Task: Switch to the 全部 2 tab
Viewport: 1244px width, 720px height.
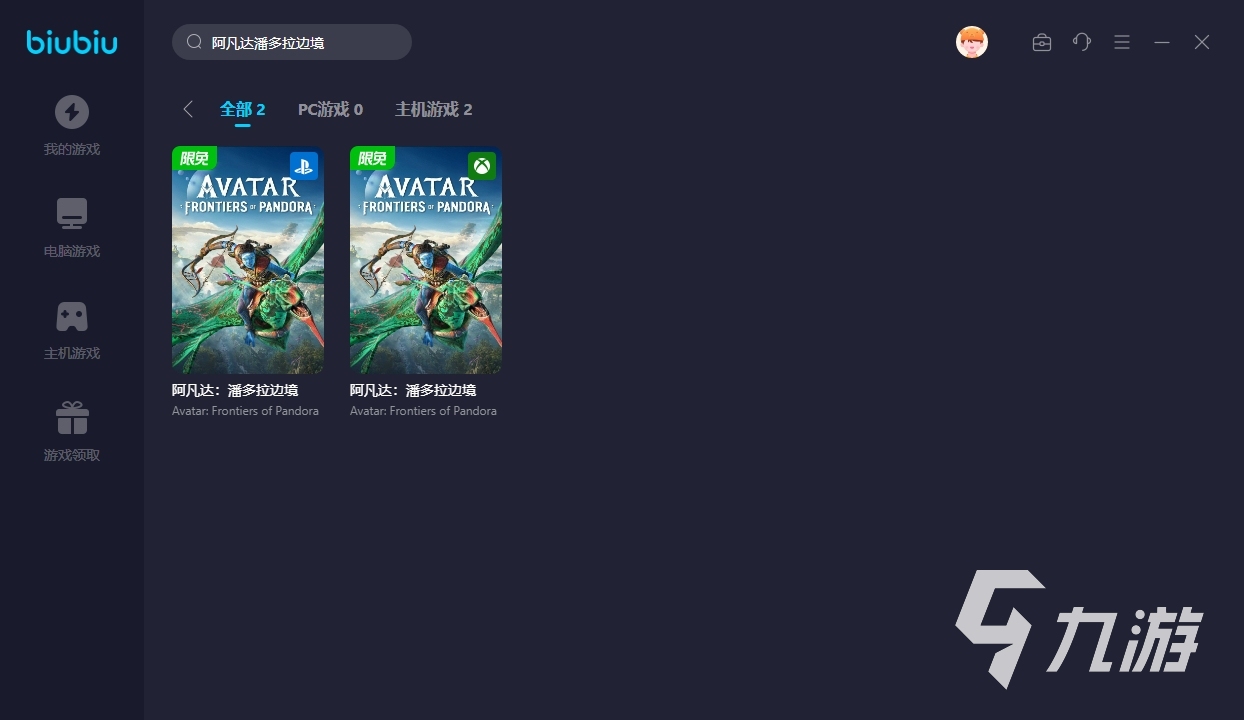Action: [x=242, y=109]
